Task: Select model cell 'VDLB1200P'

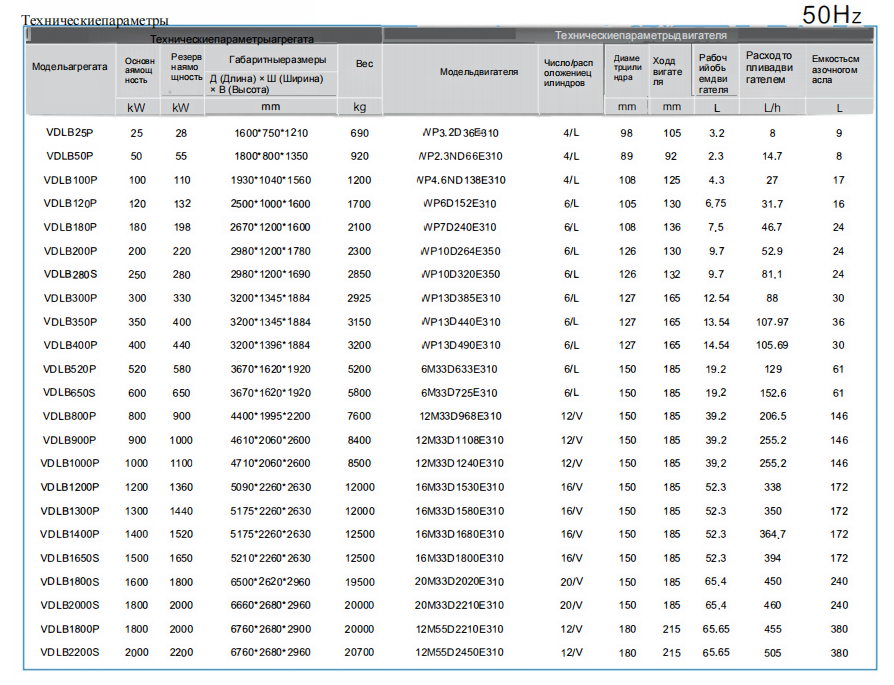Action: 70,487
